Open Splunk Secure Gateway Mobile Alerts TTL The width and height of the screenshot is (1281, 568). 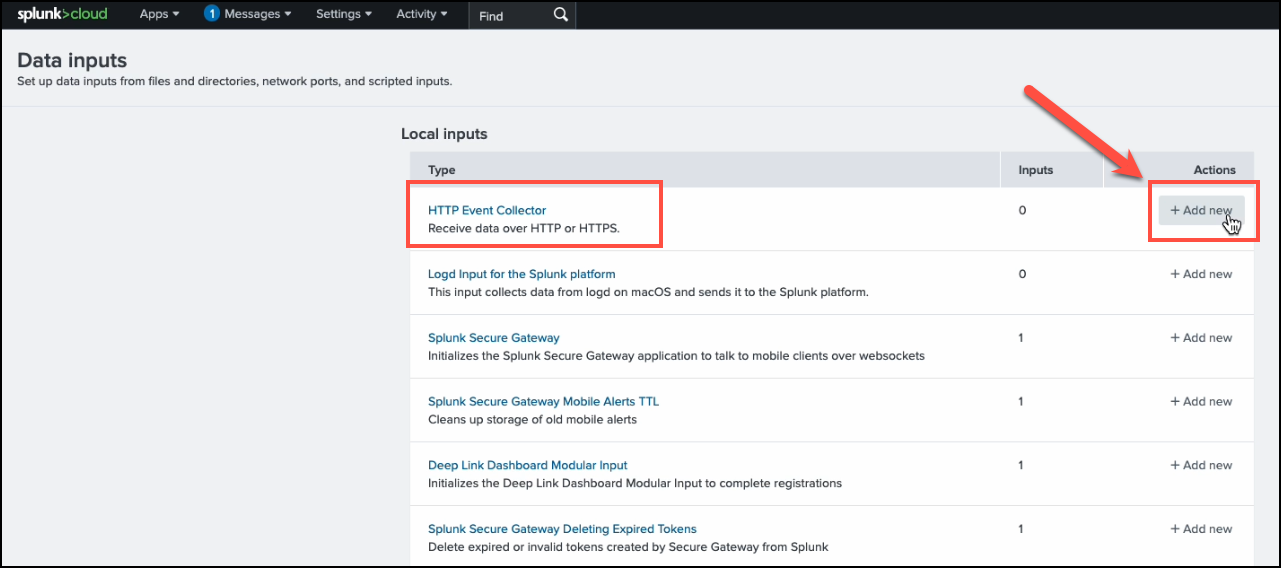[543, 401]
